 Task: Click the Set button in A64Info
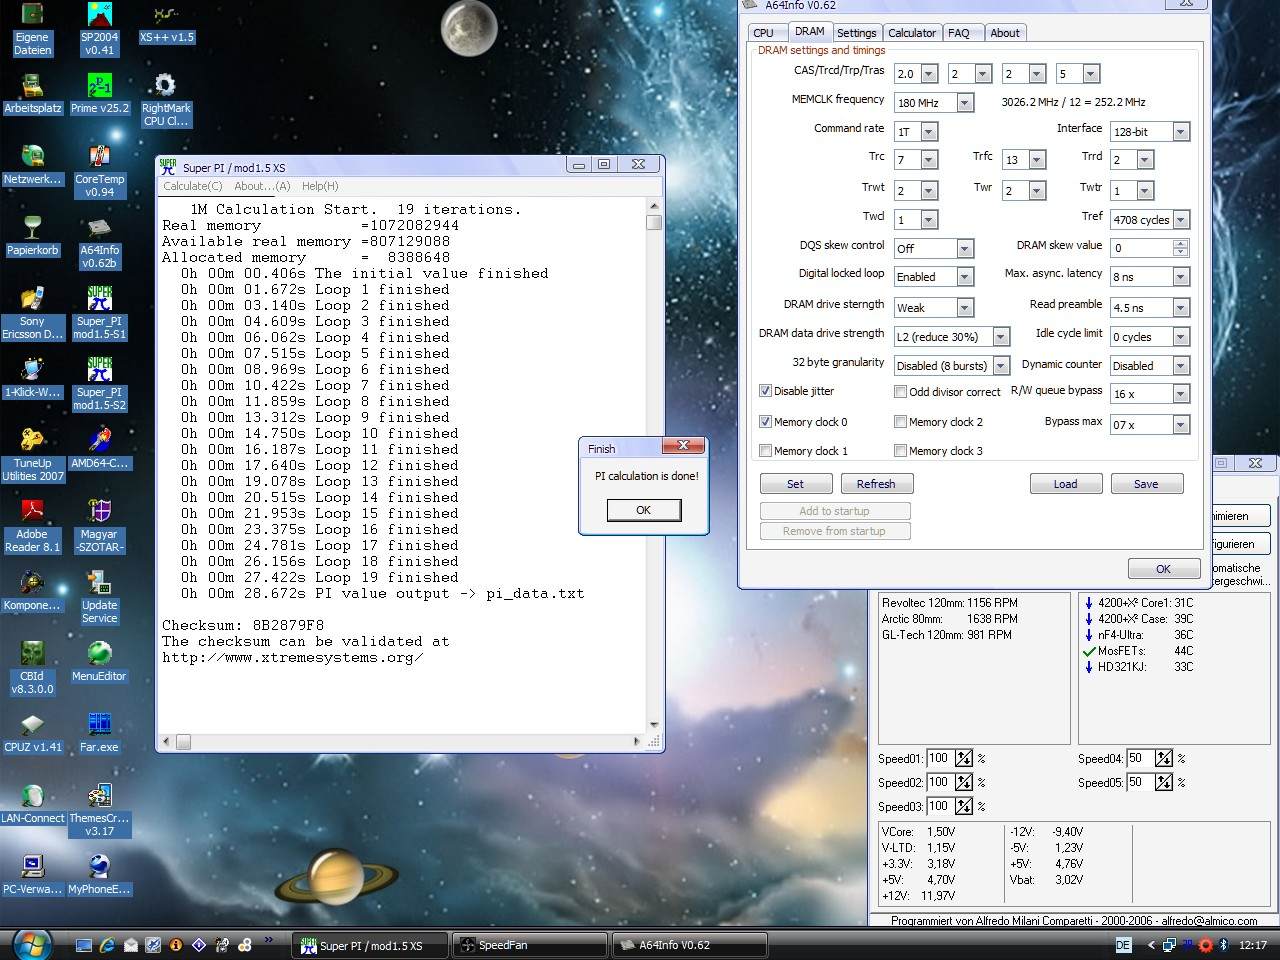(795, 484)
